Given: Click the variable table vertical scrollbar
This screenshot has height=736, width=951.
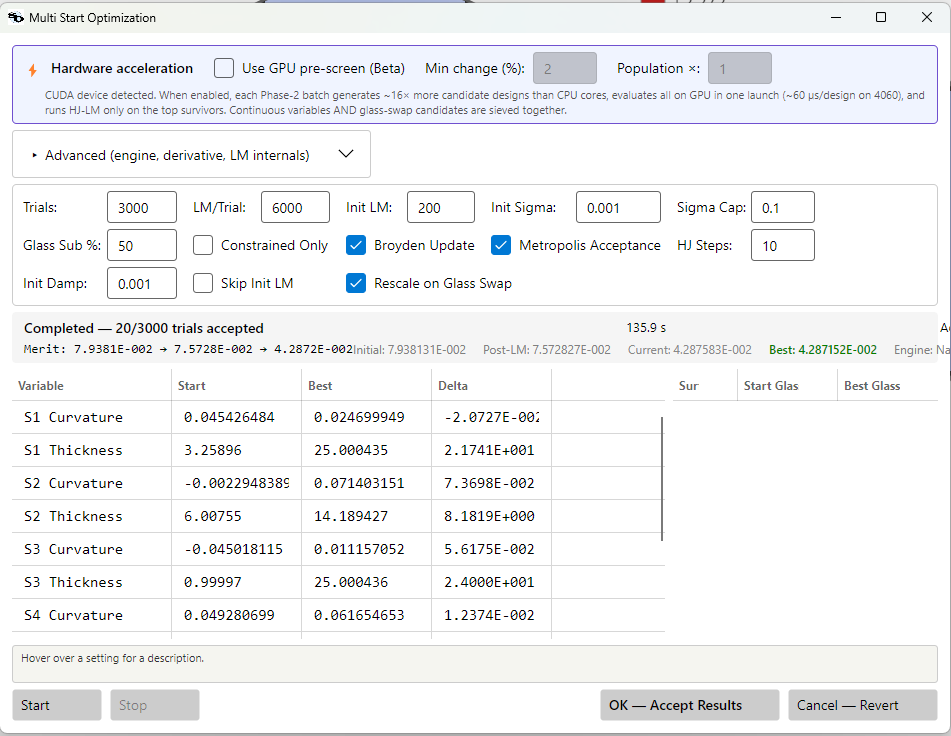Looking at the screenshot, I should [662, 478].
